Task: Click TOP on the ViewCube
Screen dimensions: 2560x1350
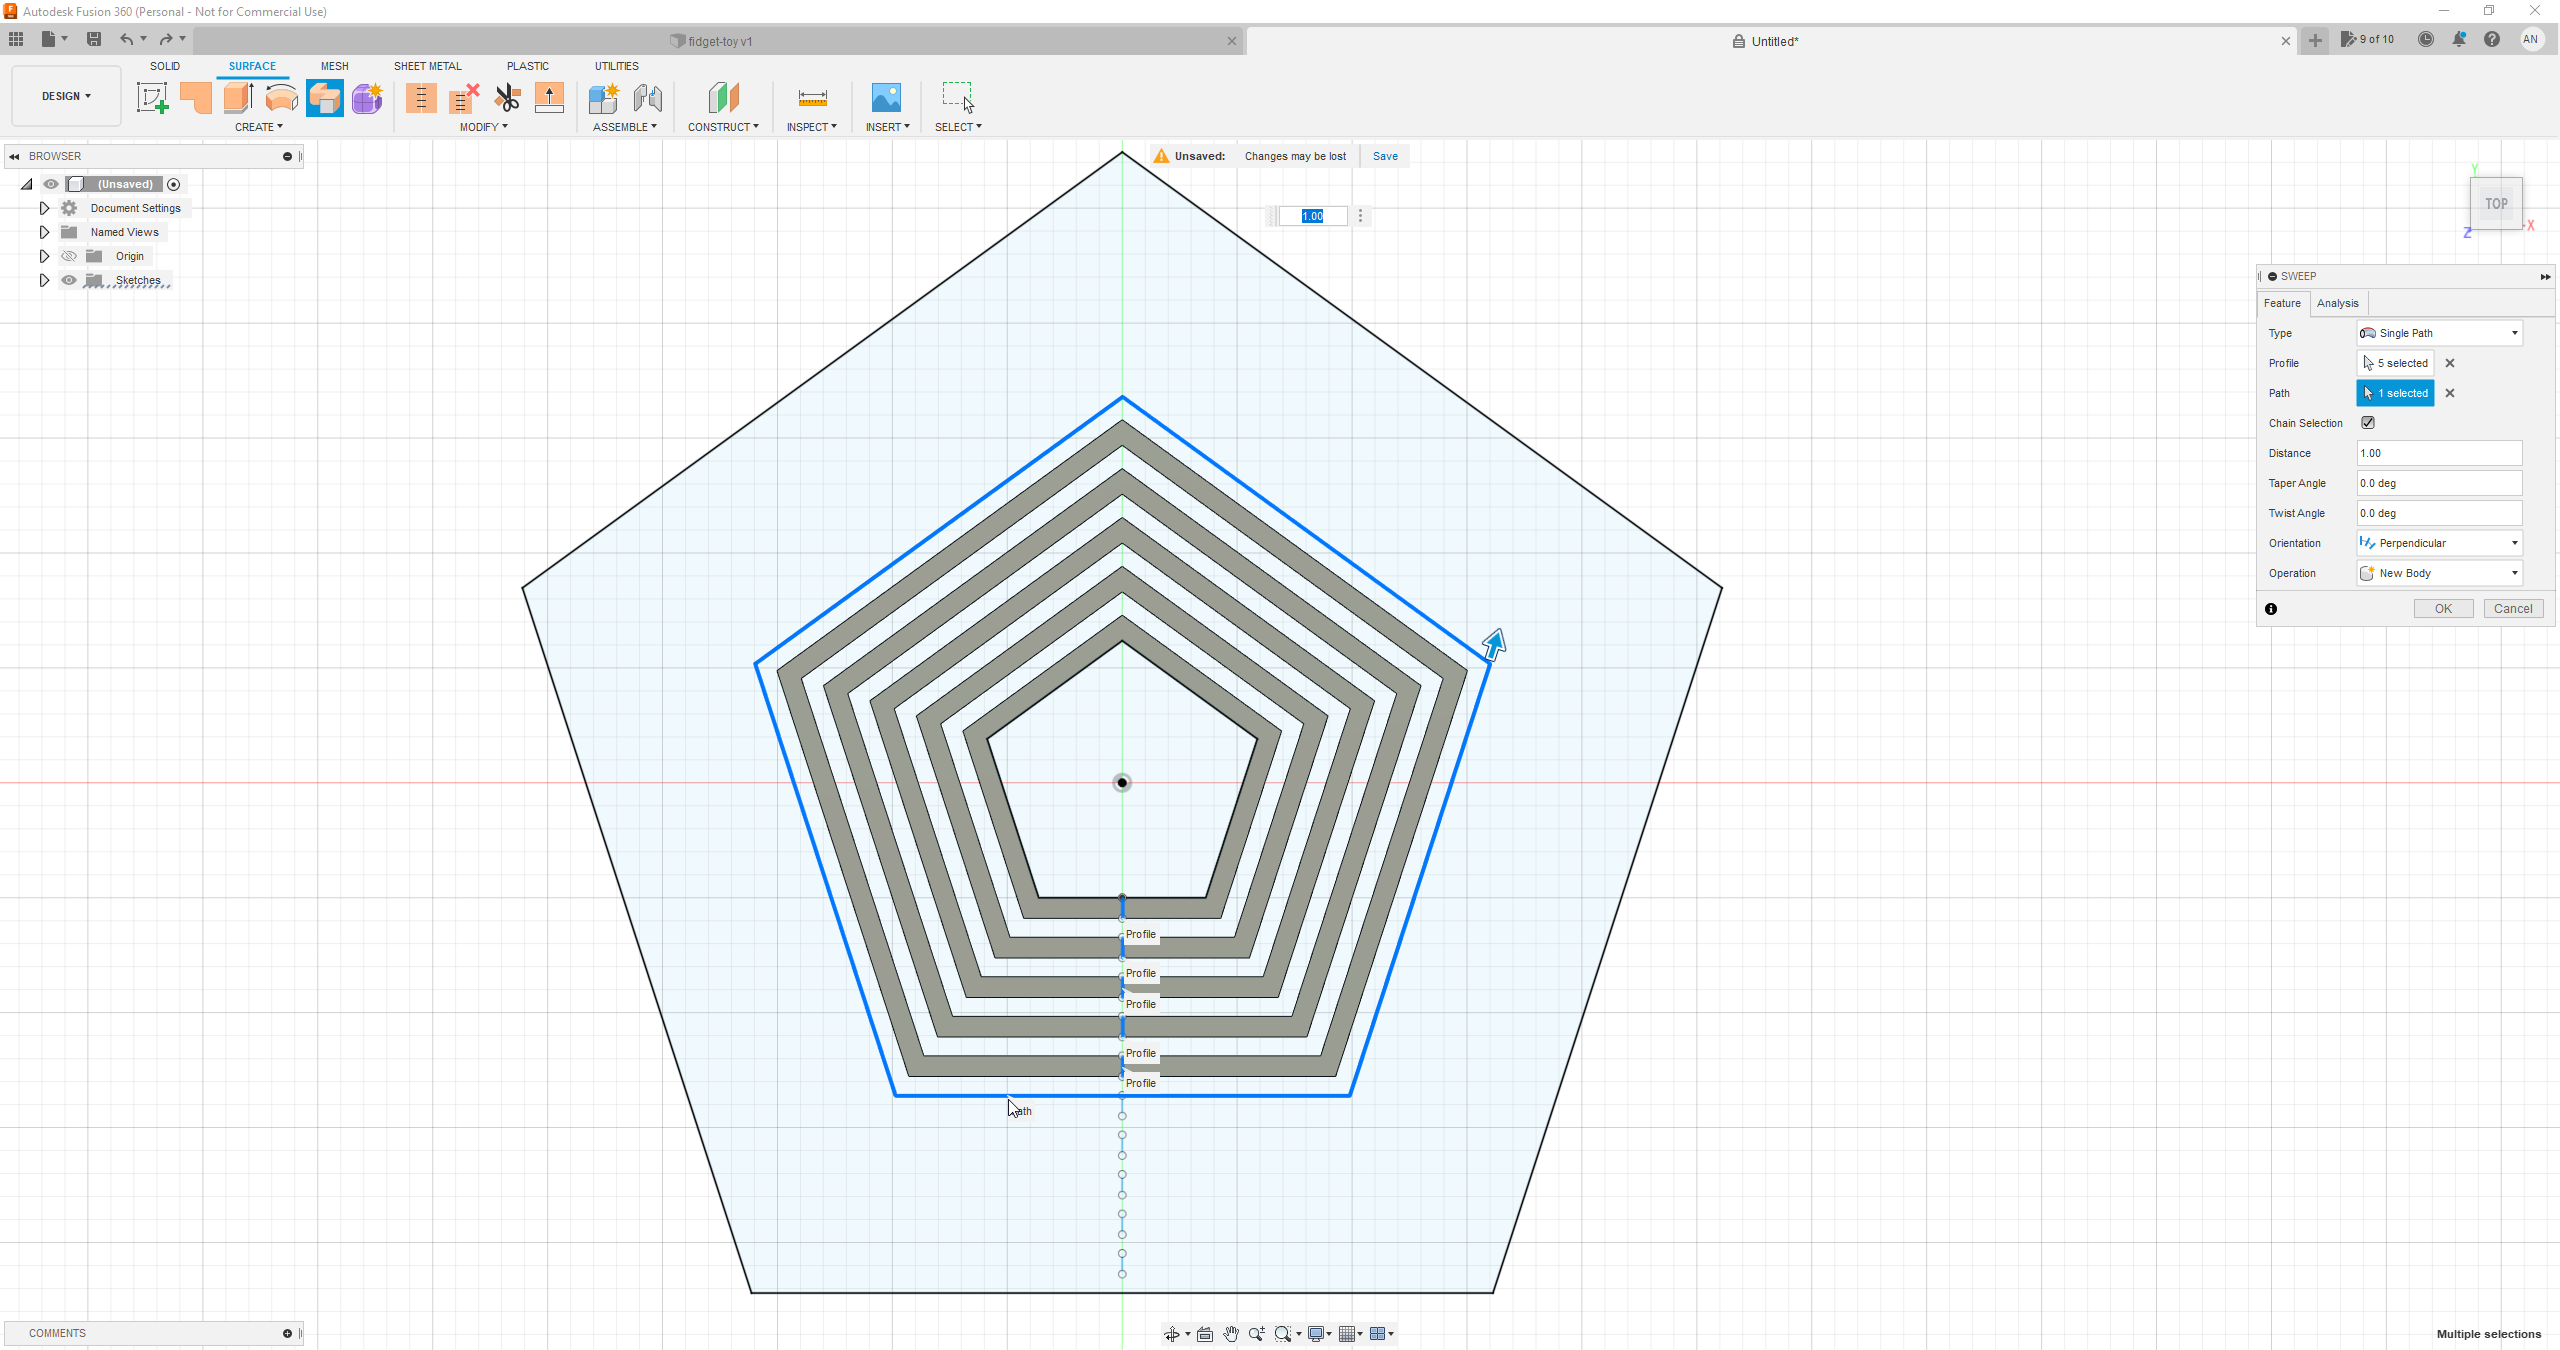Action: coord(2495,203)
